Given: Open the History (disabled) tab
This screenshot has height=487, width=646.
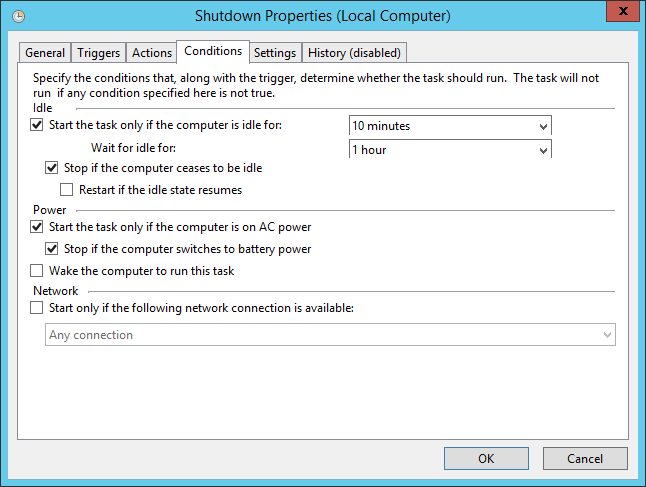Looking at the screenshot, I should [354, 53].
